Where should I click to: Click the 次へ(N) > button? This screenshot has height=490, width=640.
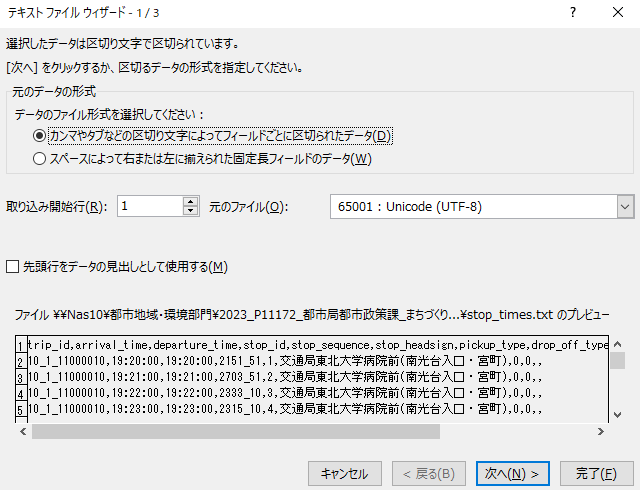click(512, 472)
